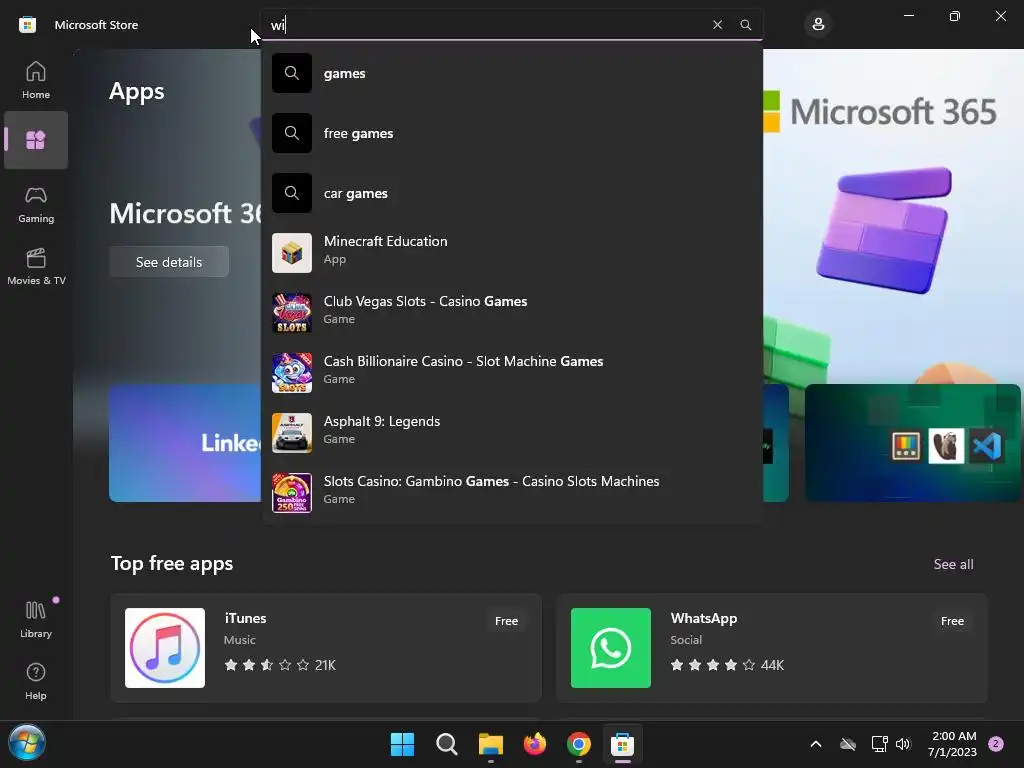Image resolution: width=1024 pixels, height=768 pixels.
Task: Click Microsoft Store taskbar icon
Action: click(x=622, y=744)
